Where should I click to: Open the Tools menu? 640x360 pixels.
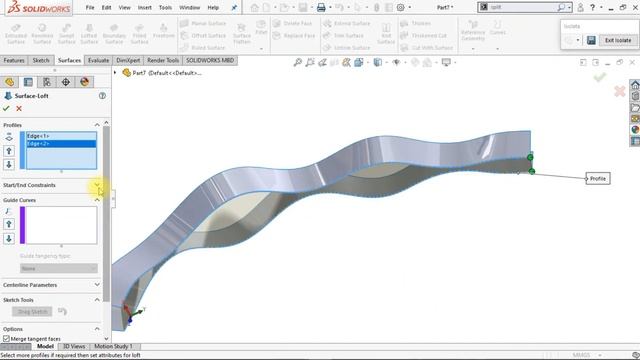[165, 7]
